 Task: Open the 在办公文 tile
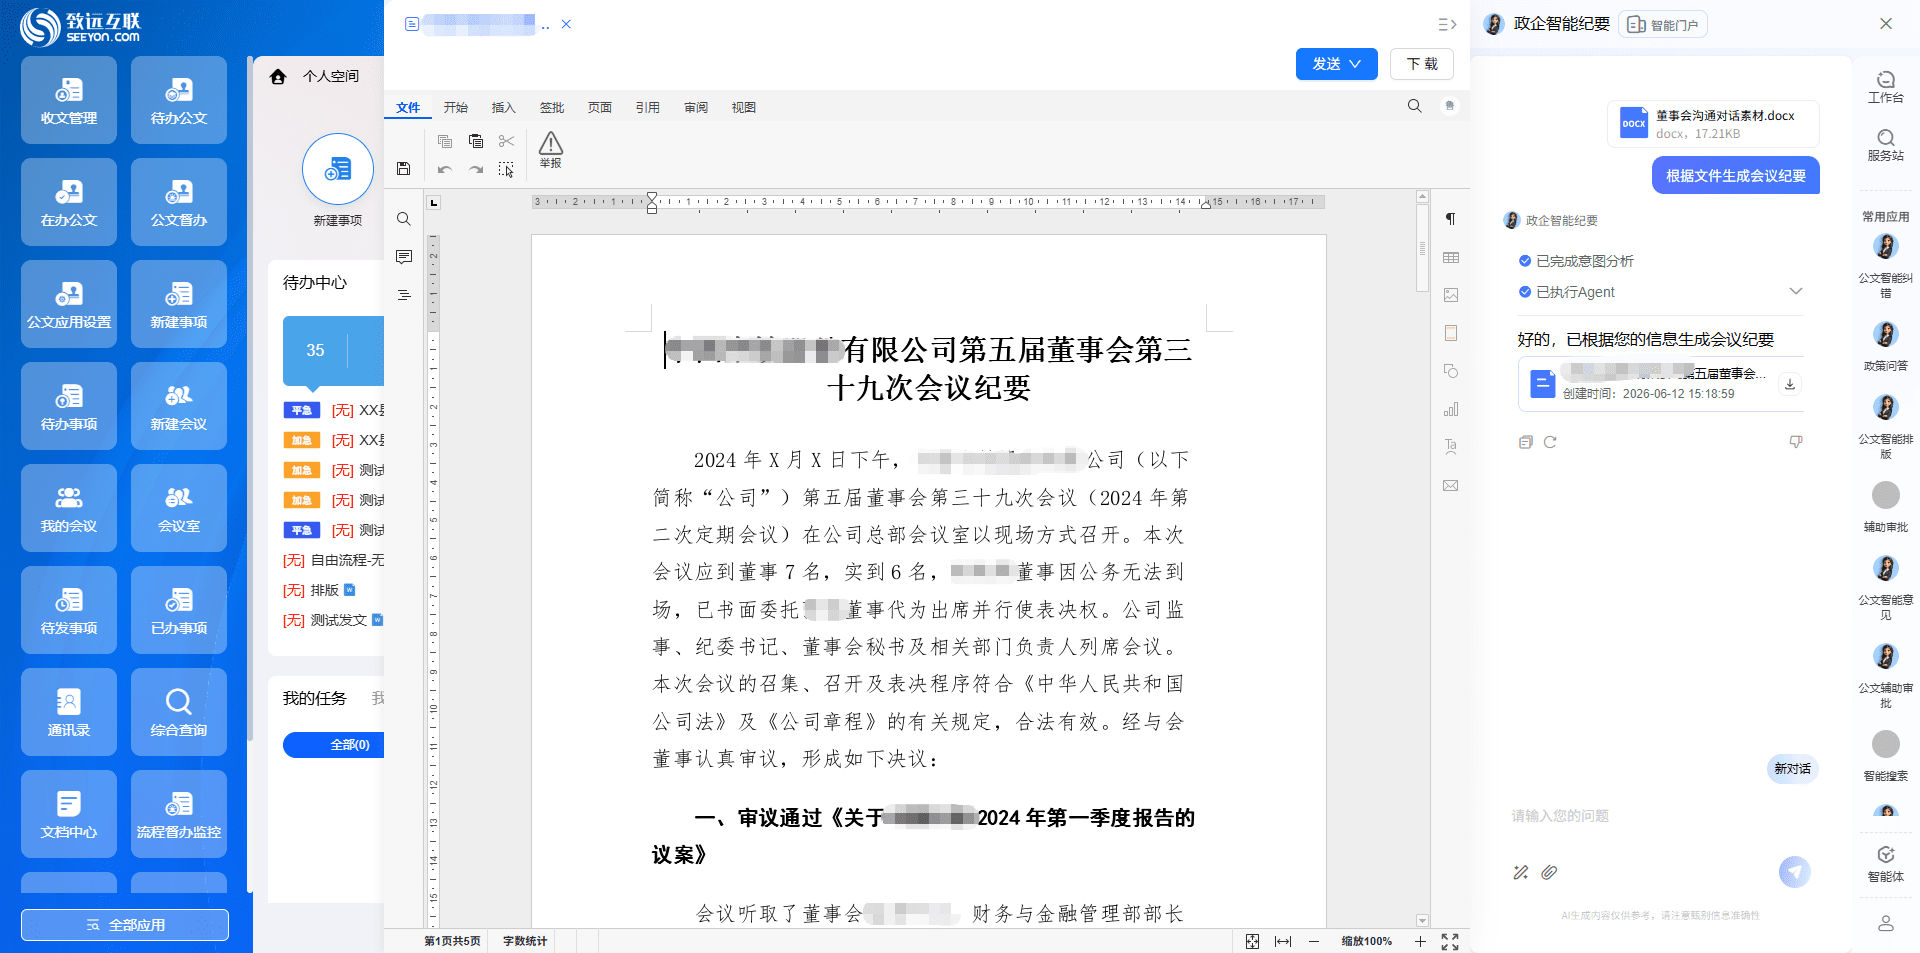(69, 202)
